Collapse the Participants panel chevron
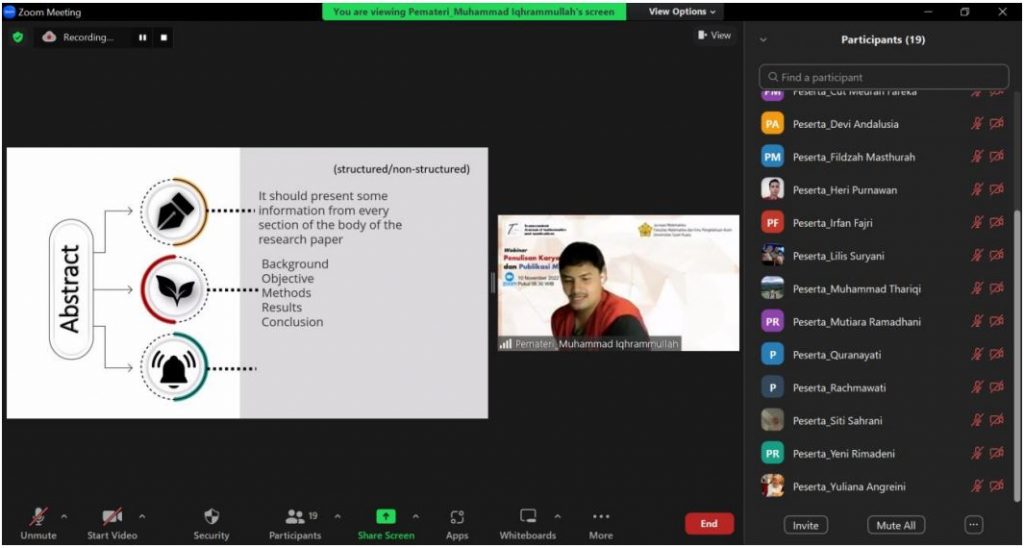The image size is (1024, 548). (764, 40)
